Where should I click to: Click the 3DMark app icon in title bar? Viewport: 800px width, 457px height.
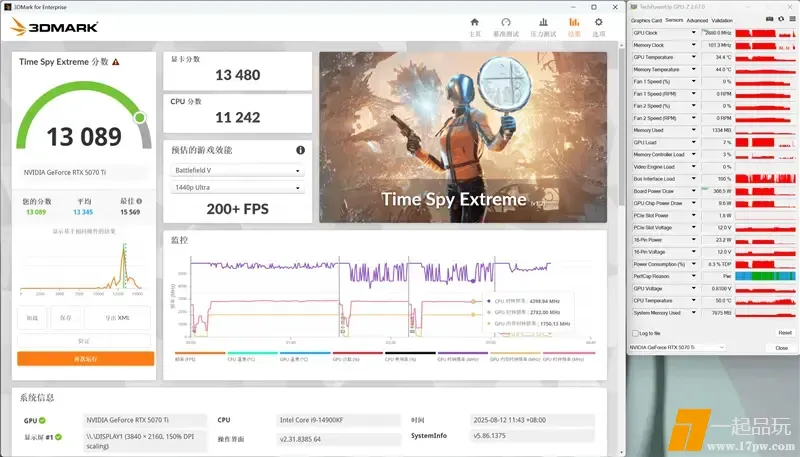click(x=7, y=7)
